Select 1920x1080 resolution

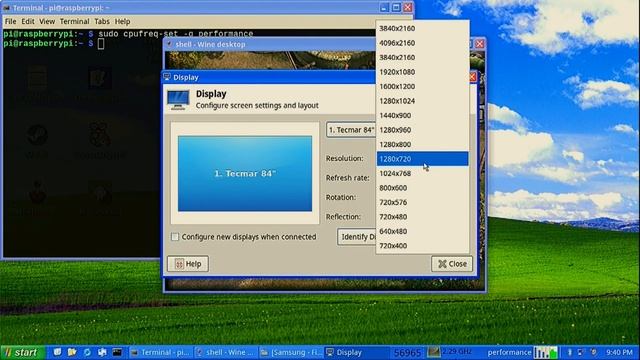(x=422, y=72)
